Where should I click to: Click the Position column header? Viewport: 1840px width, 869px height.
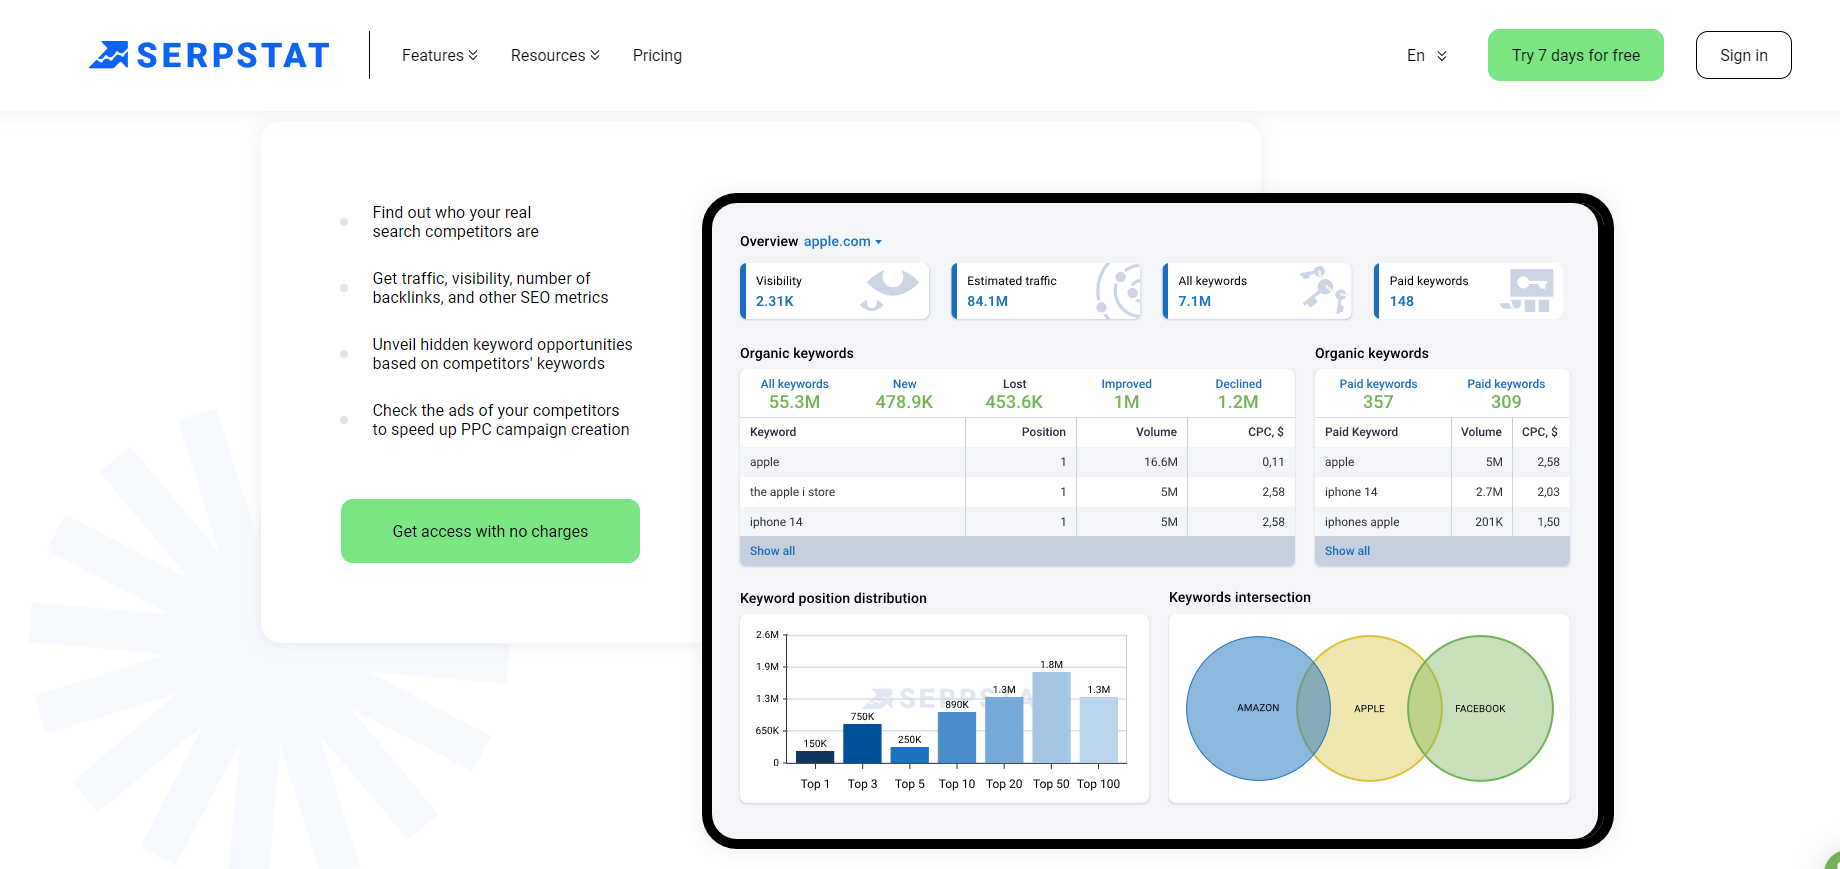(1043, 432)
